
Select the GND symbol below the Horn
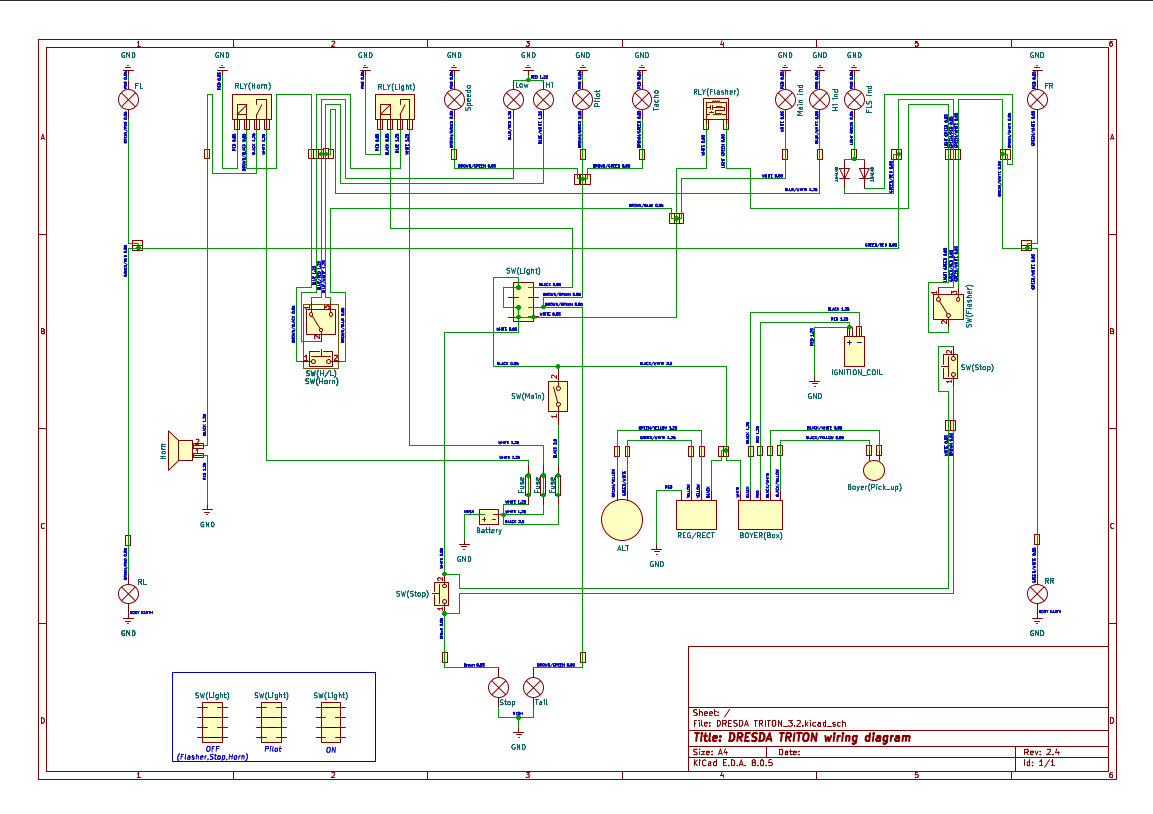(x=207, y=511)
